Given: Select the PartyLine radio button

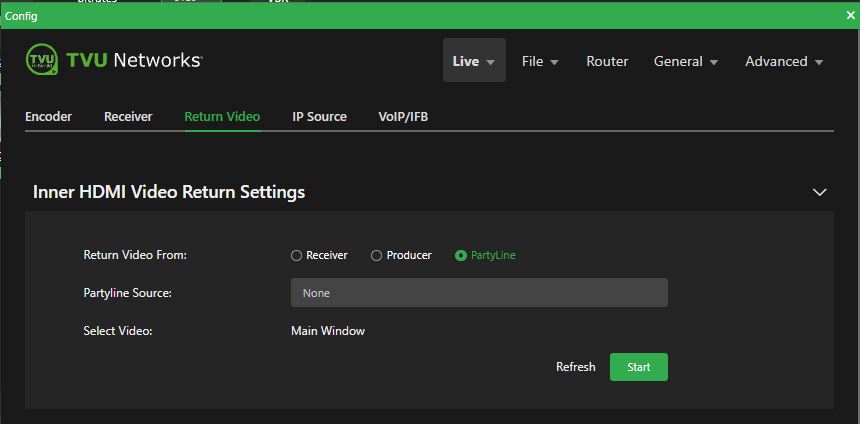Looking at the screenshot, I should (461, 256).
